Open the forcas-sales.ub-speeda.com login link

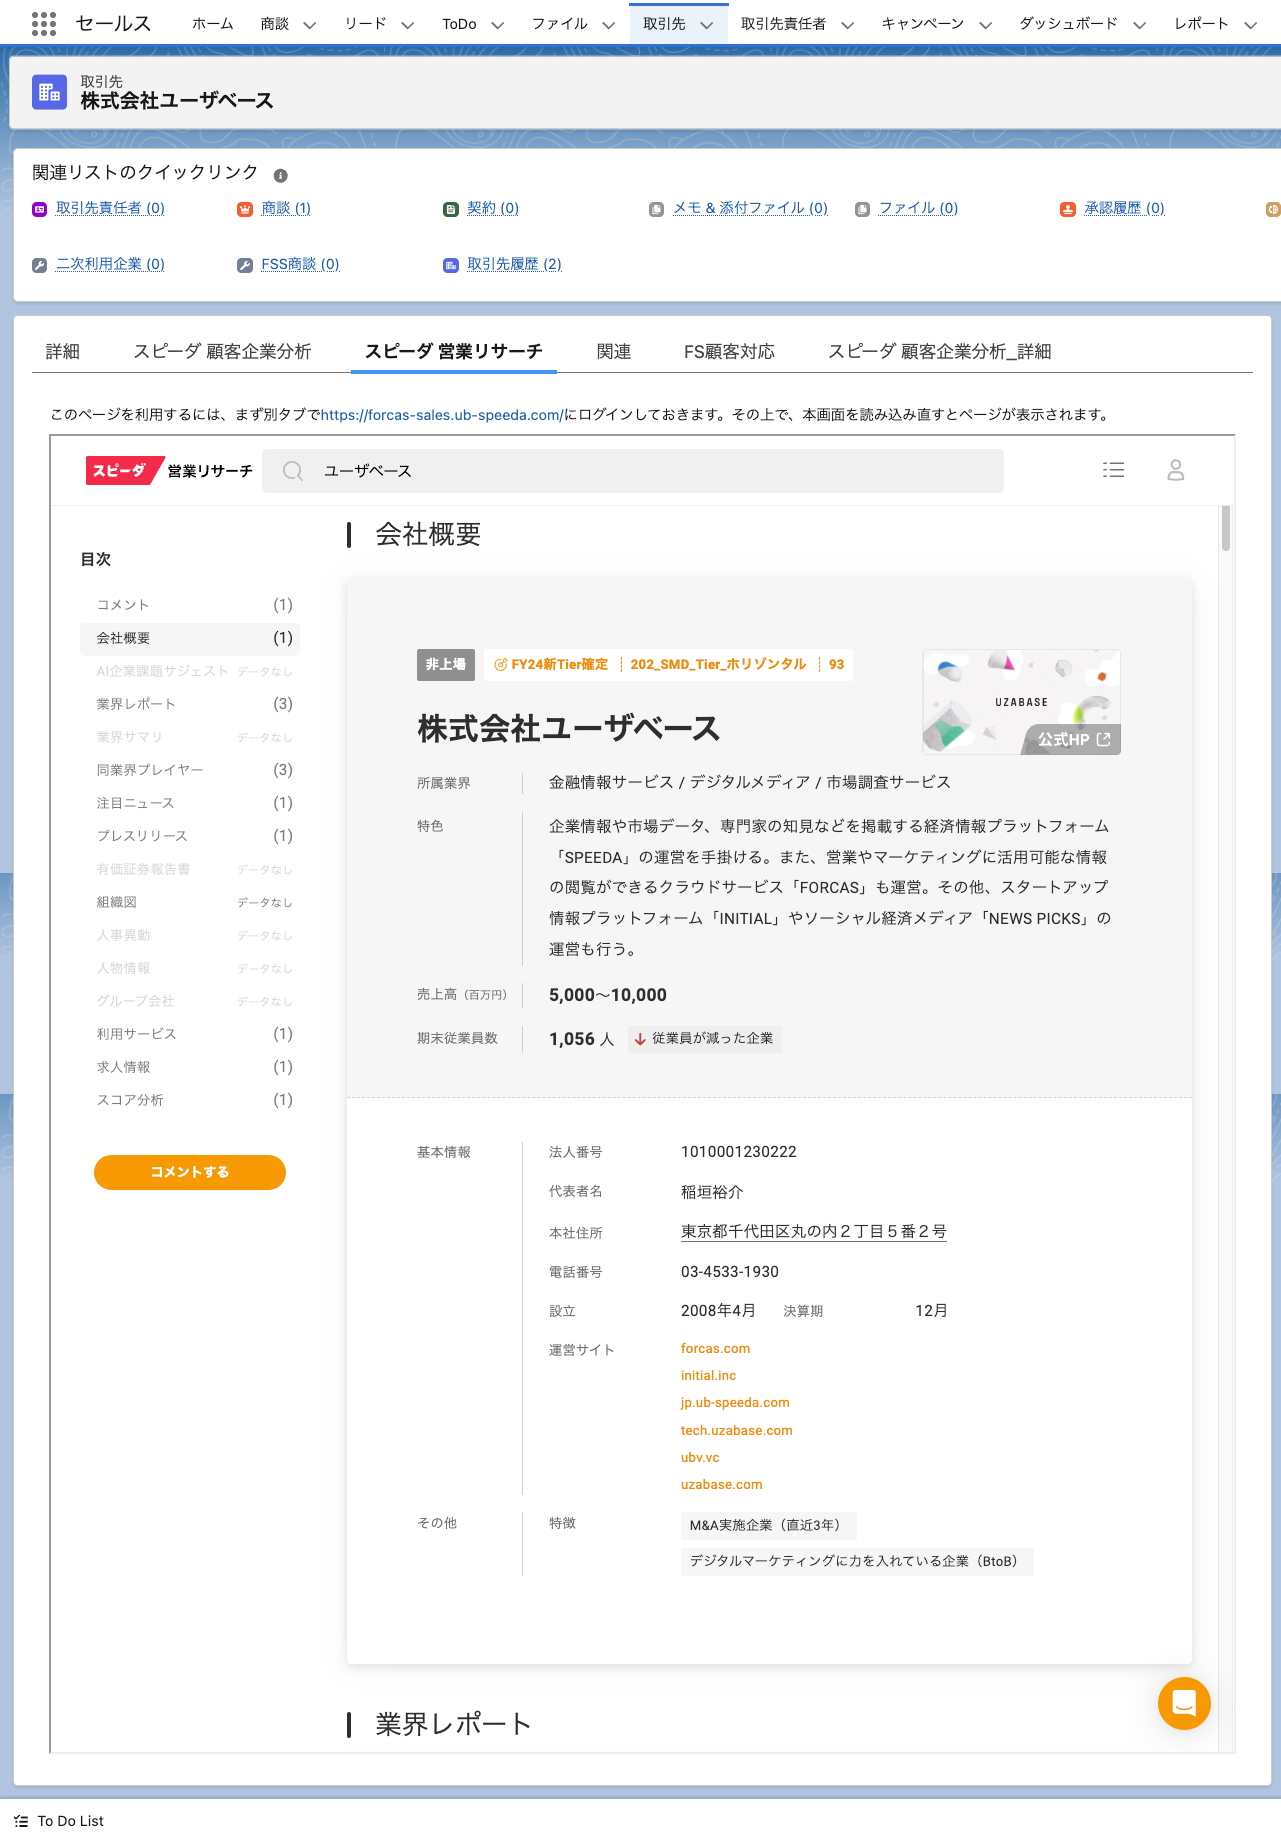[442, 415]
